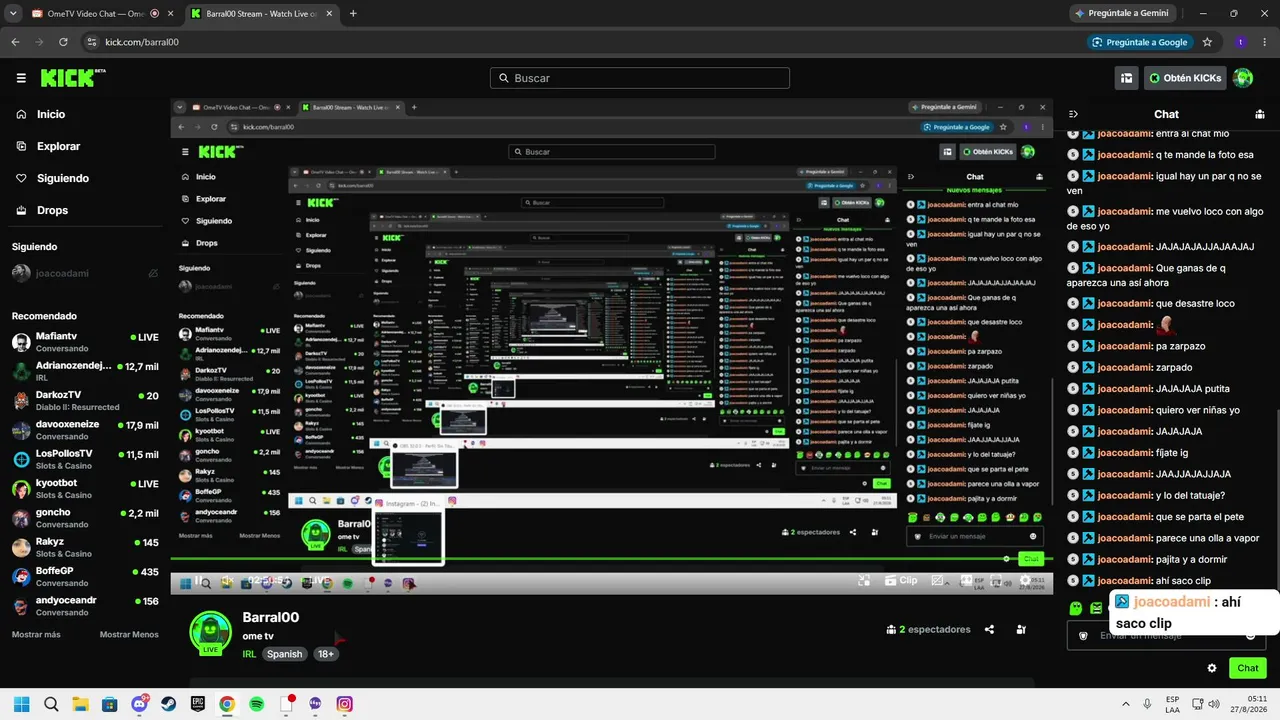Open Discord from taskbar
The image size is (1280, 720).
[139, 704]
